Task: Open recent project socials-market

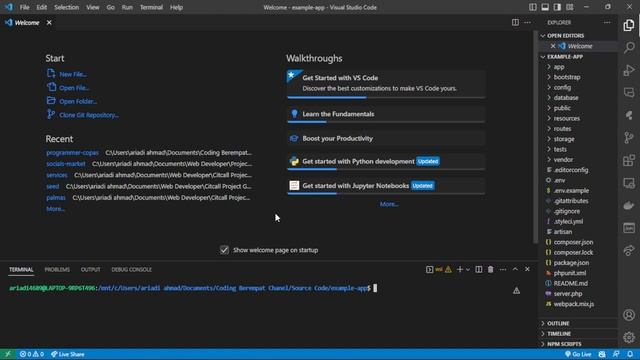Action: pyautogui.click(x=66, y=164)
